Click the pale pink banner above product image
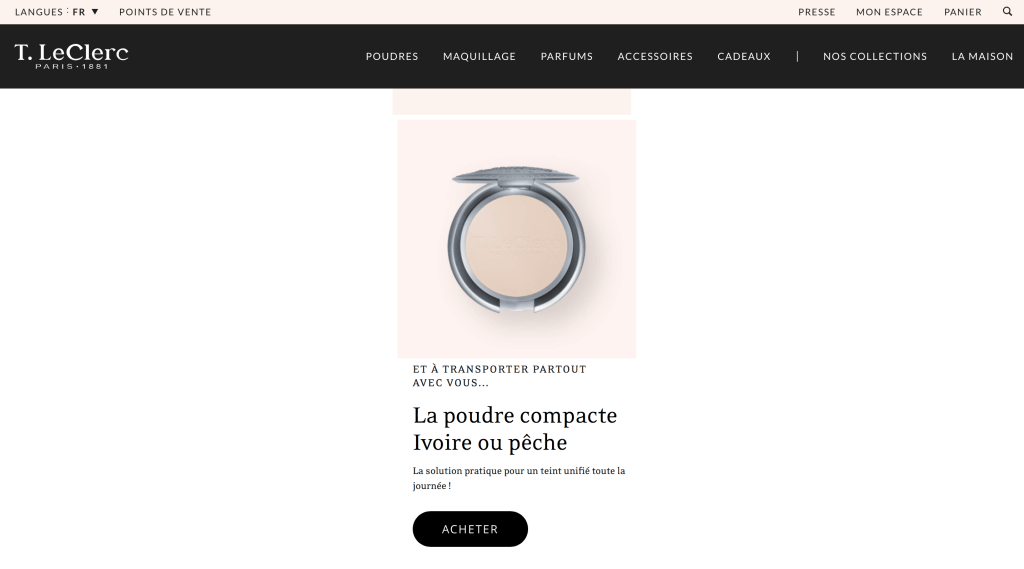 (x=511, y=102)
